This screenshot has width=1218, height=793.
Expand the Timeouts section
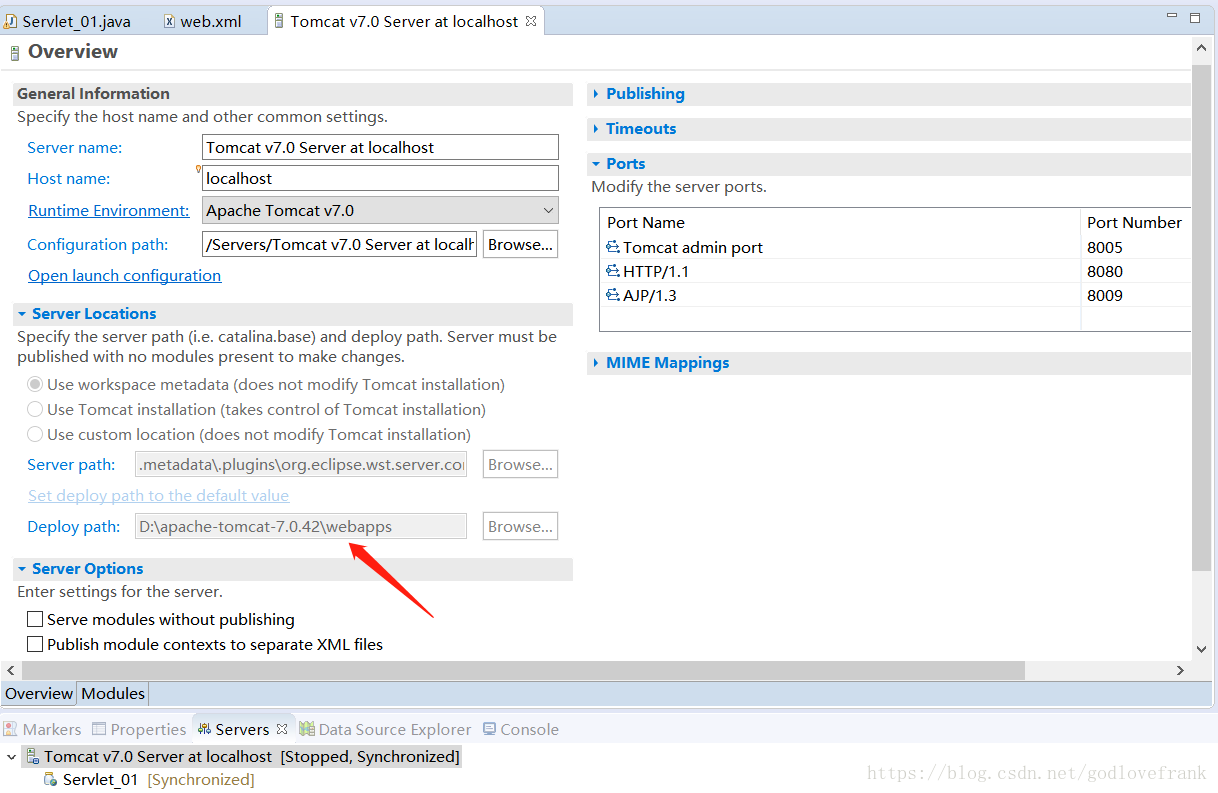pos(596,129)
